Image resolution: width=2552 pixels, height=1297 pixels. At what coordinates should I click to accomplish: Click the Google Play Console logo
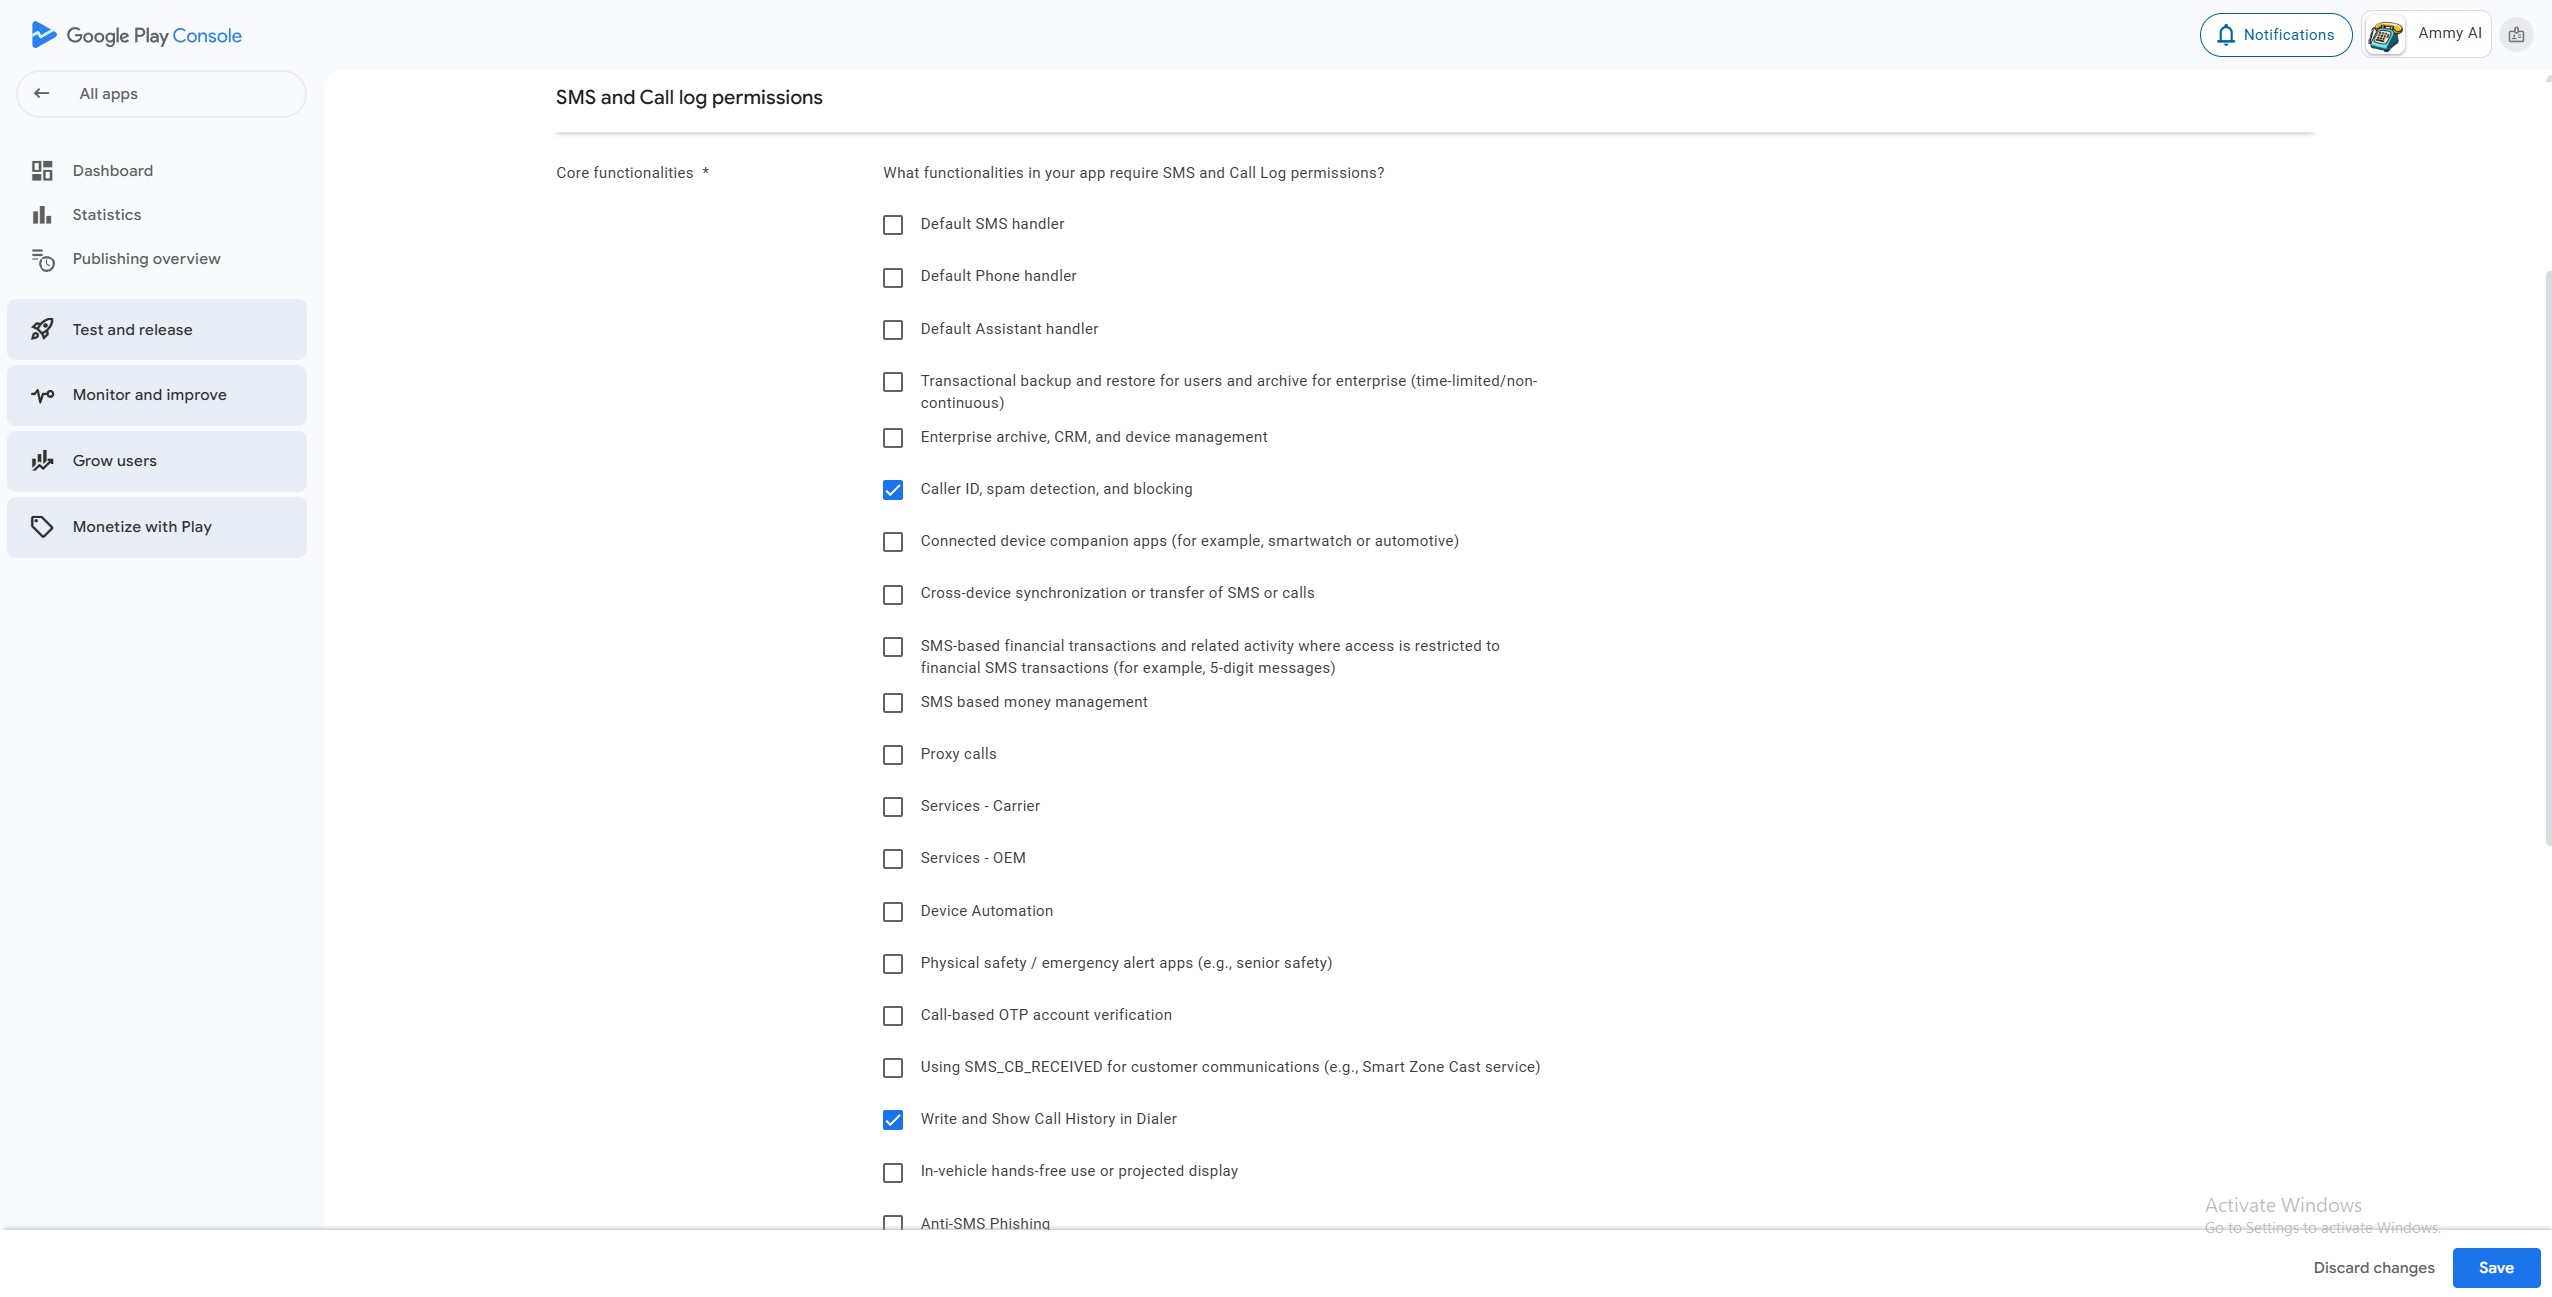click(136, 35)
